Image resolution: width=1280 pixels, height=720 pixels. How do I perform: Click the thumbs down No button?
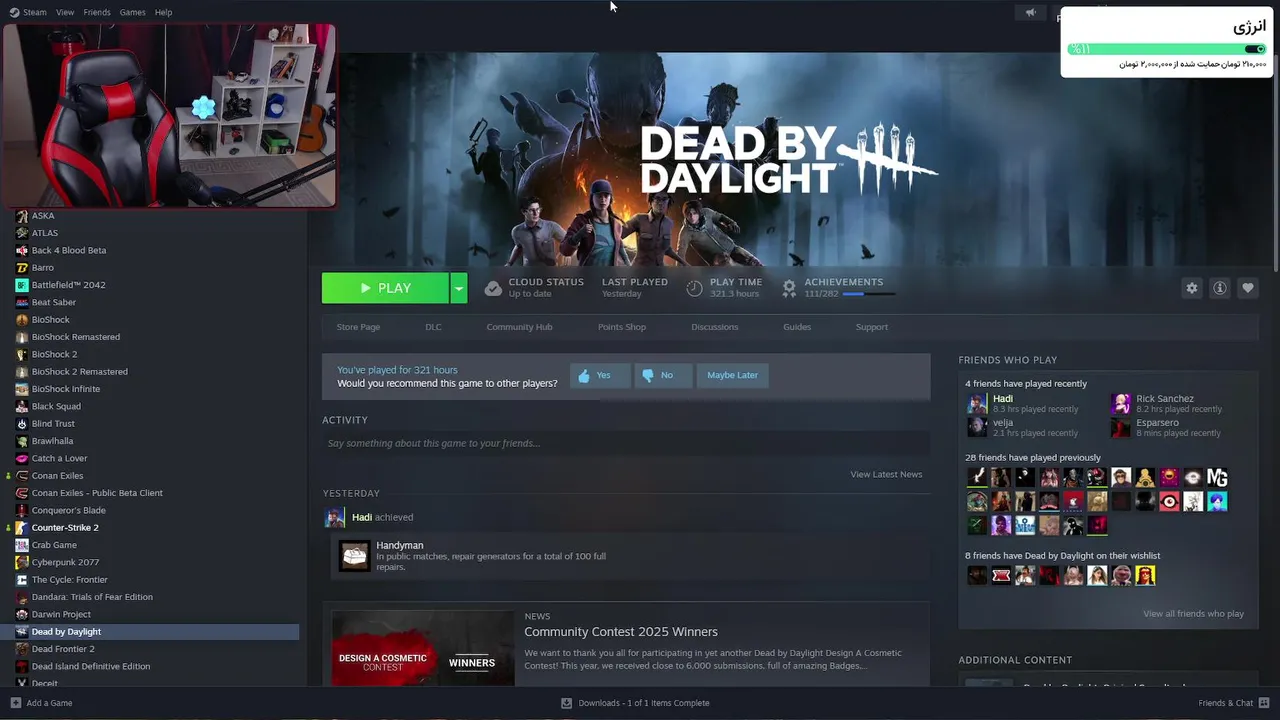(x=663, y=375)
